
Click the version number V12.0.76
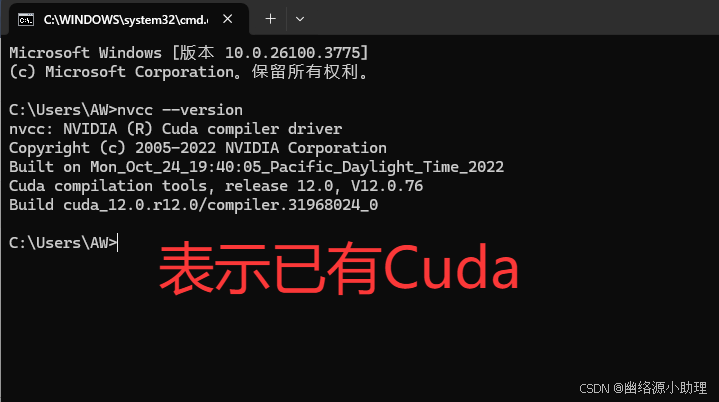[x=387, y=186]
